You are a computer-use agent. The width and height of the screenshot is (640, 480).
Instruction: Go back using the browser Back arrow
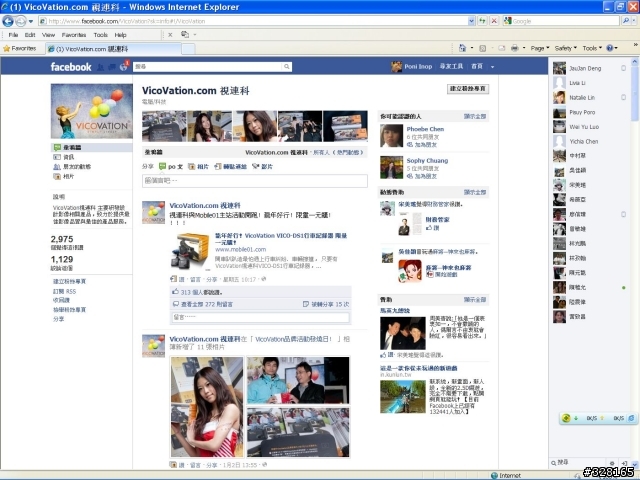(x=8, y=21)
